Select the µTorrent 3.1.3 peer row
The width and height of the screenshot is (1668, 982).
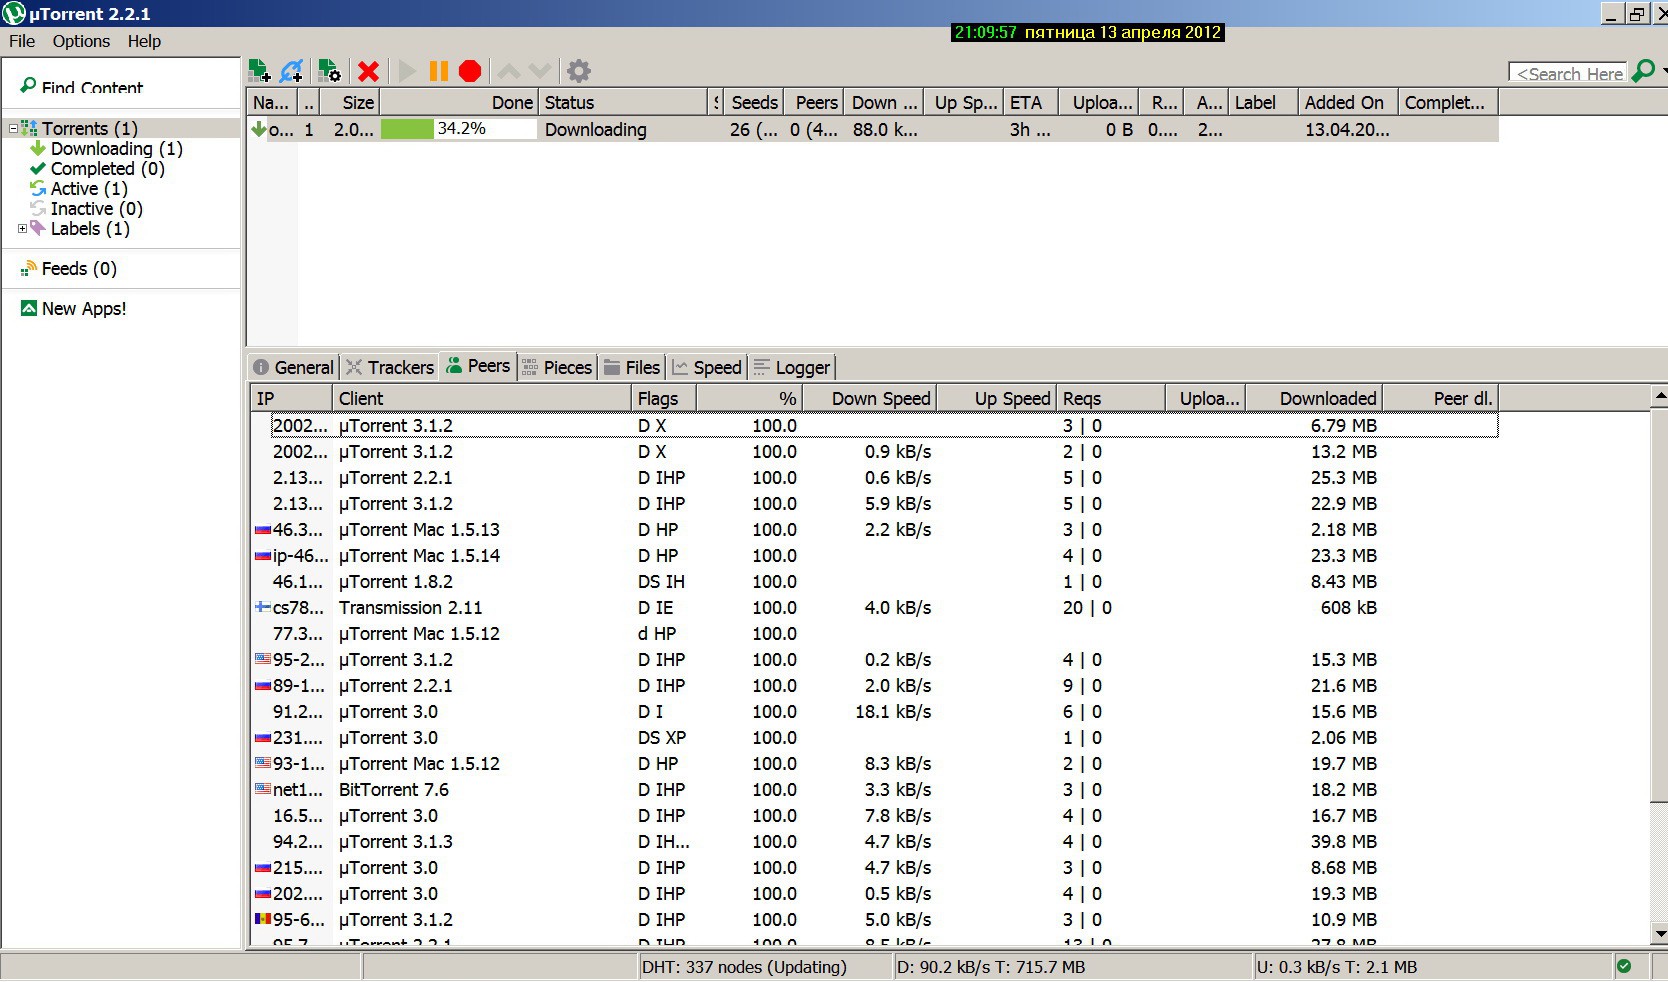[874, 841]
